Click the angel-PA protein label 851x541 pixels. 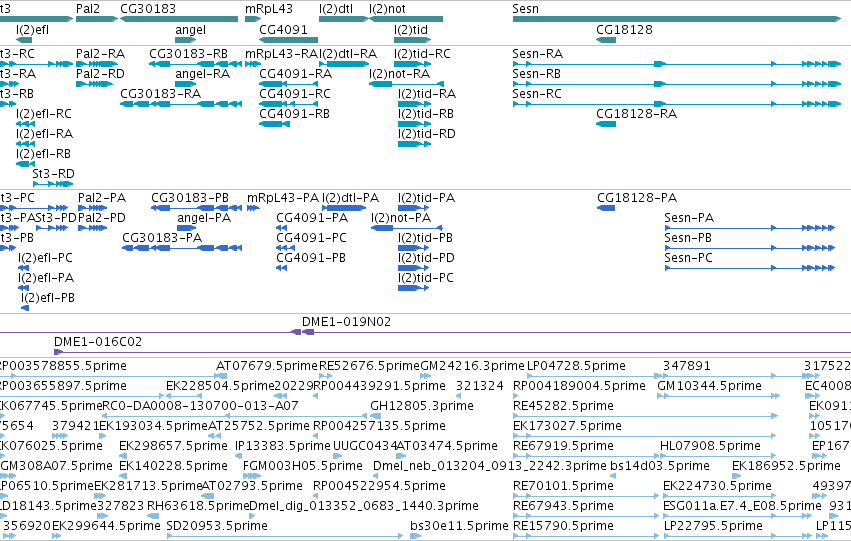pyautogui.click(x=204, y=218)
